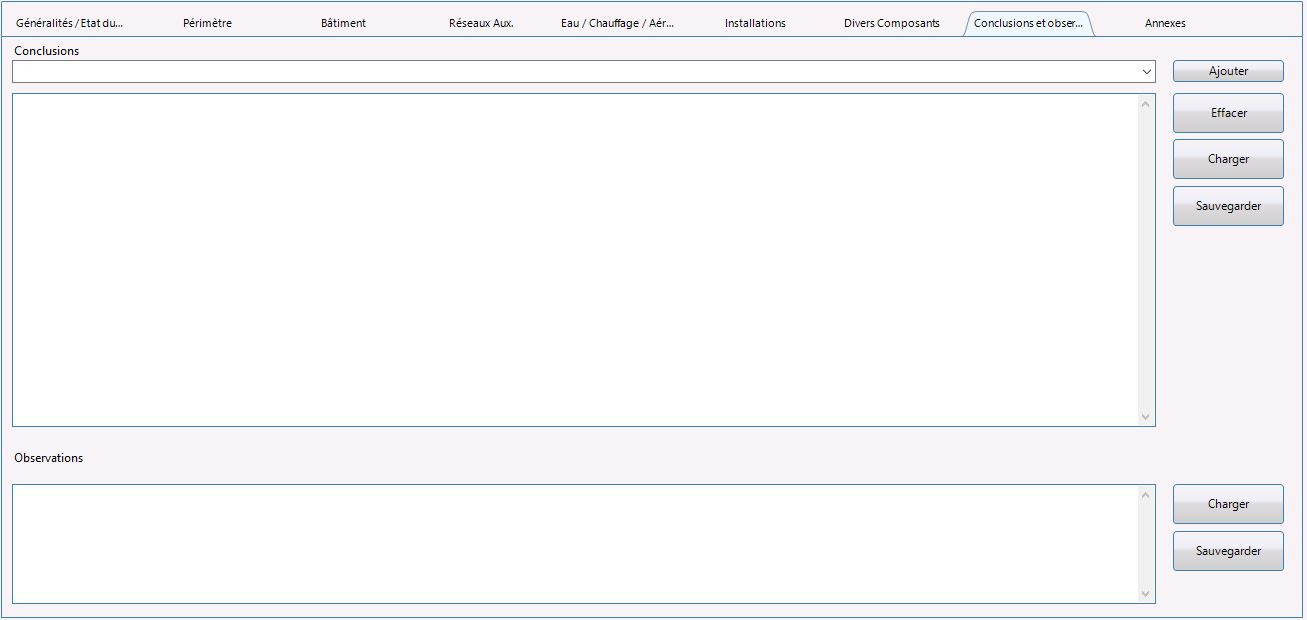Viewport: 1307px width, 620px height.
Task: Open the Divers Composants tab
Action: 892,23
